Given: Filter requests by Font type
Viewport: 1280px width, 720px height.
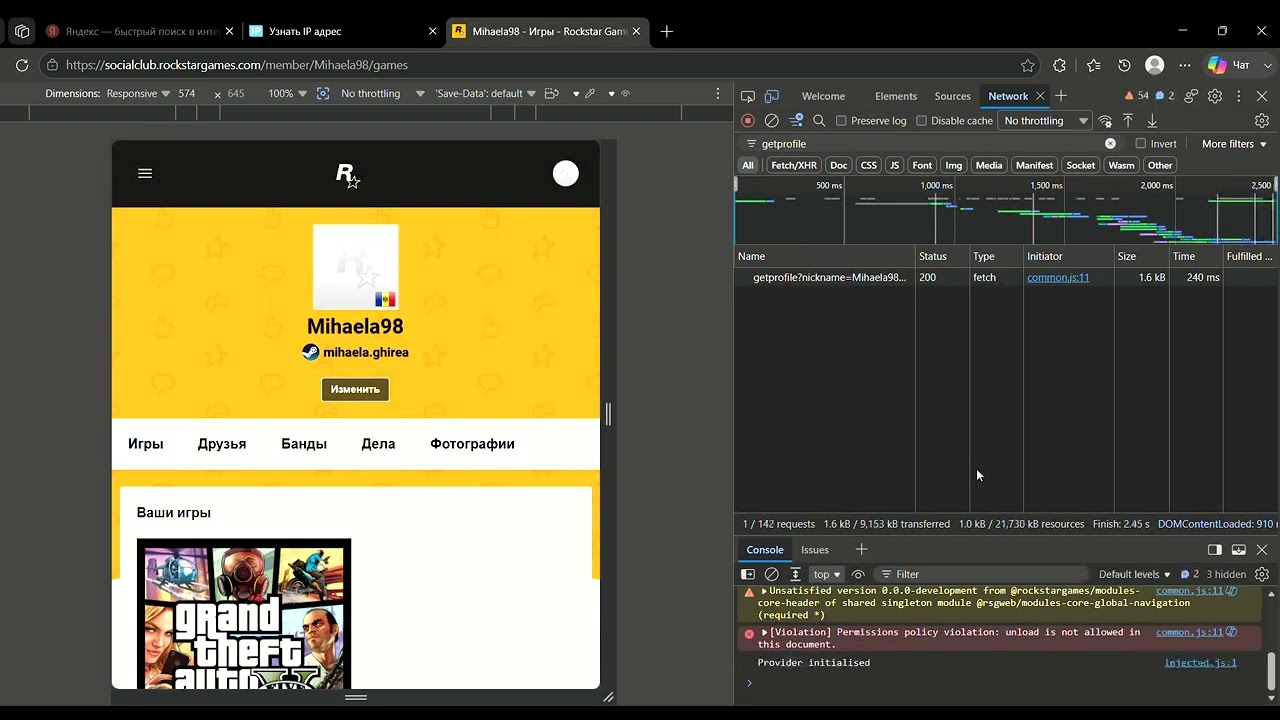Looking at the screenshot, I should pyautogui.click(x=922, y=165).
